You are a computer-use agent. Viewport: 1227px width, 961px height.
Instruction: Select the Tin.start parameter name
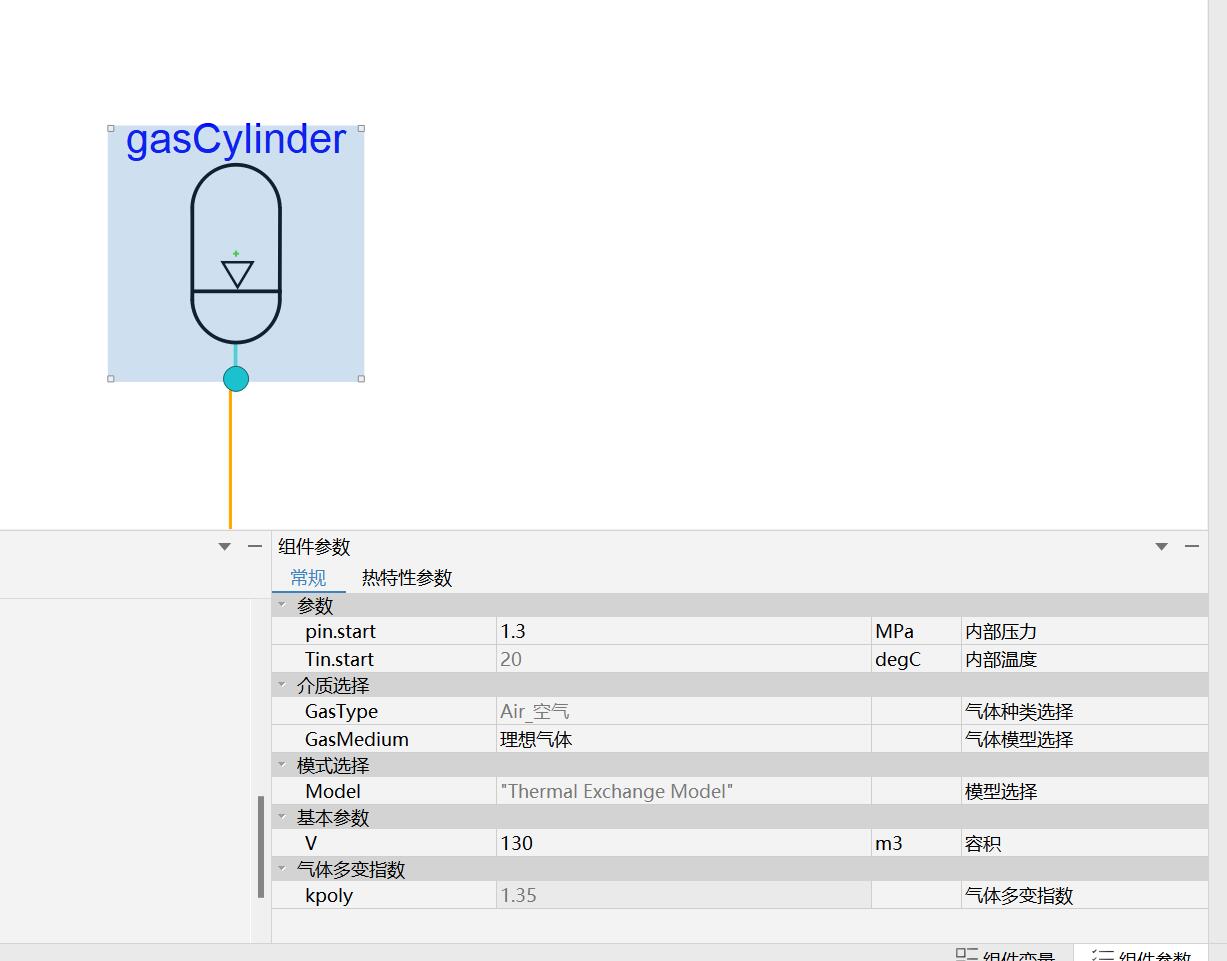pos(340,659)
